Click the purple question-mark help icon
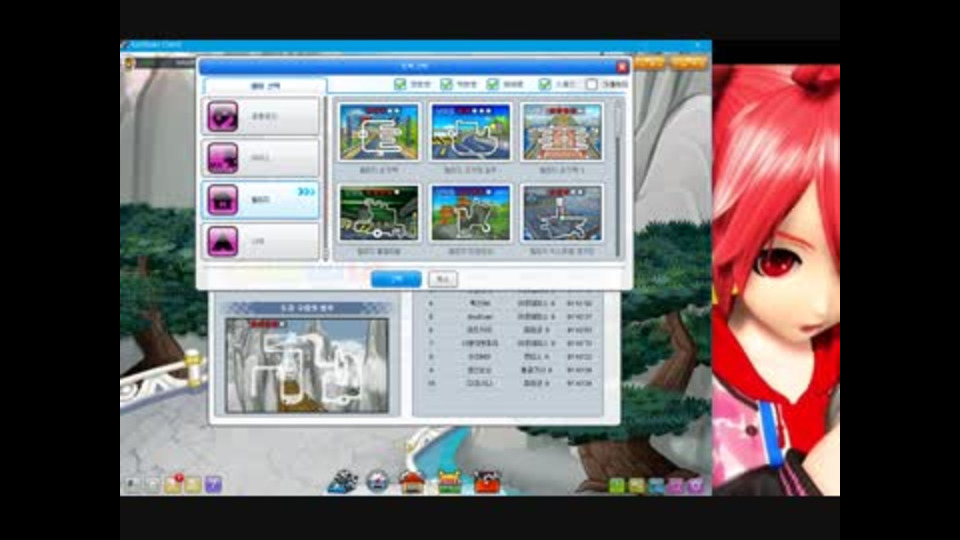960x540 pixels. click(x=213, y=485)
